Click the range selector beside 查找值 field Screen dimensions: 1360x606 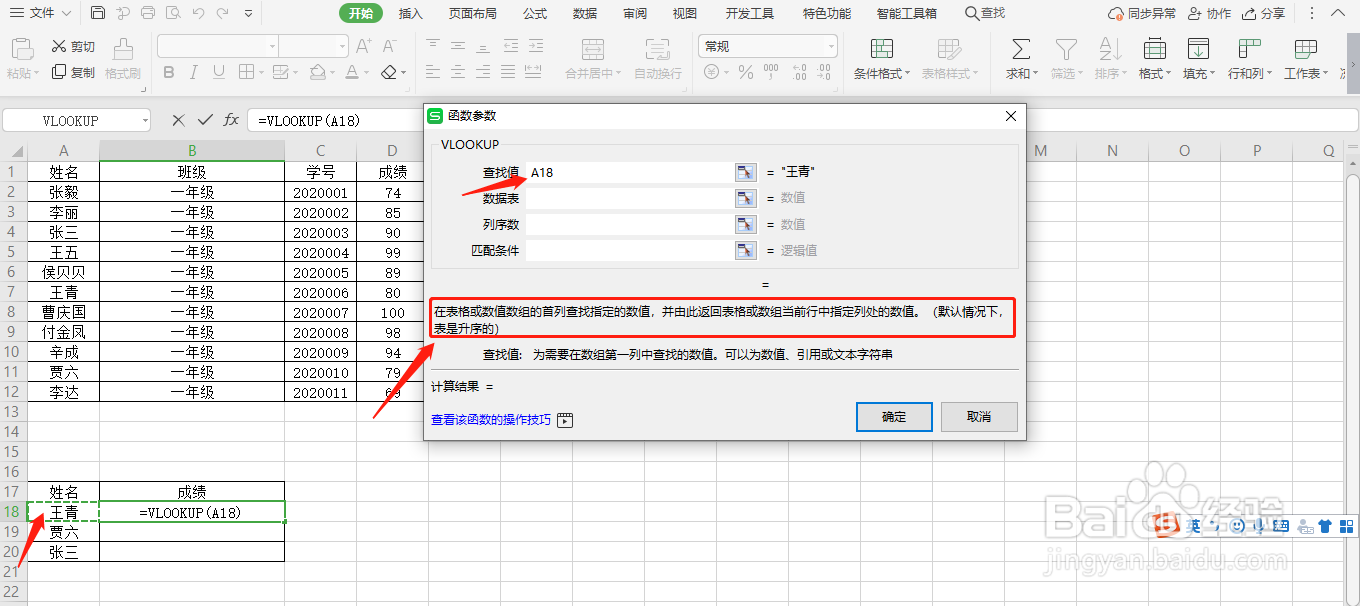745,171
